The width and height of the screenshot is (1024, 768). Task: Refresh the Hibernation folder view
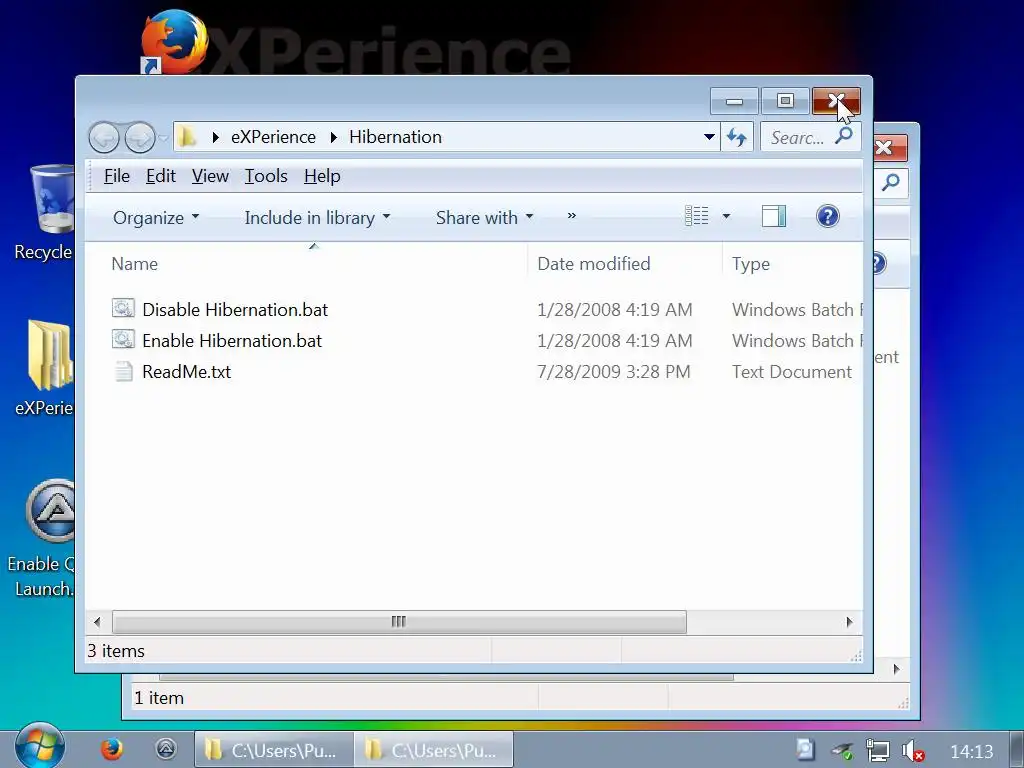(737, 137)
